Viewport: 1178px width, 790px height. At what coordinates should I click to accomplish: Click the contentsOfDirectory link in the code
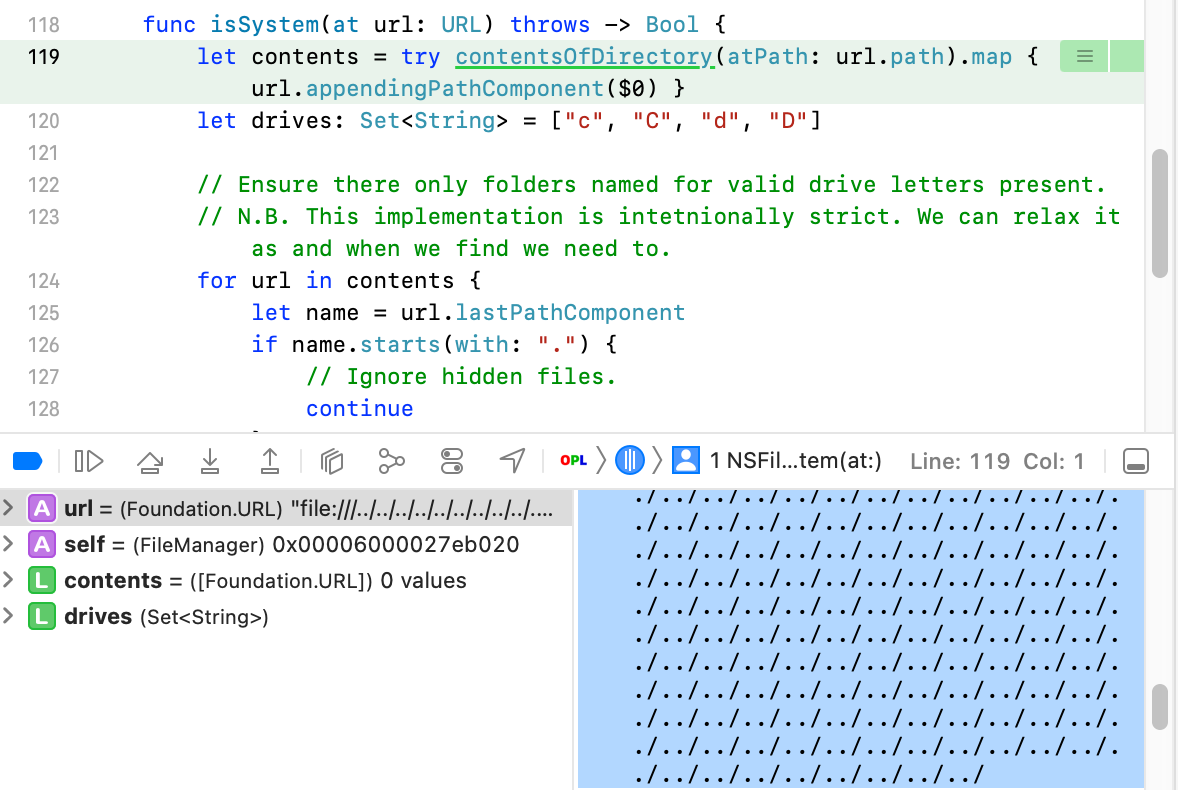585,56
